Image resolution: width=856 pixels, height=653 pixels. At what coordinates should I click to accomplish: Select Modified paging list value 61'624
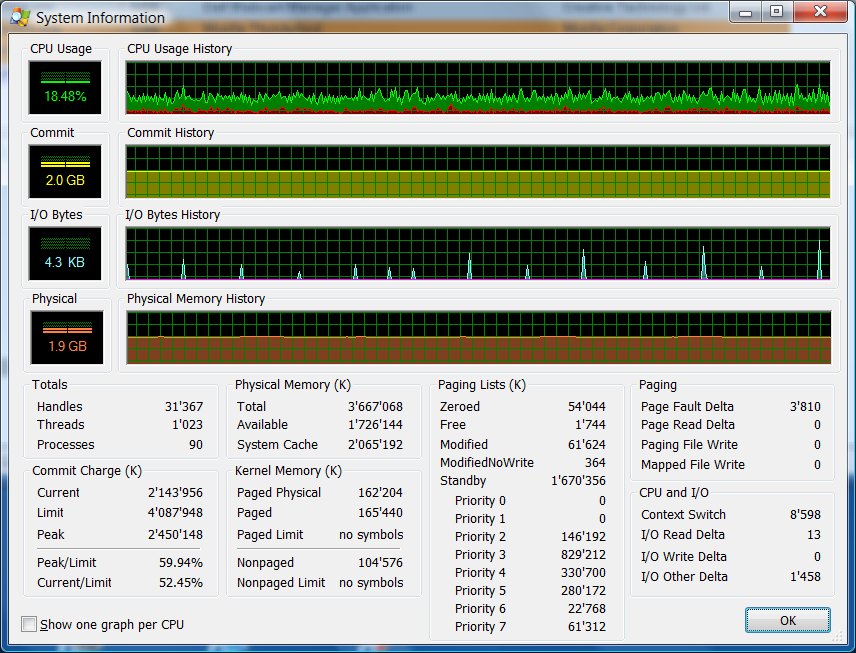point(587,444)
